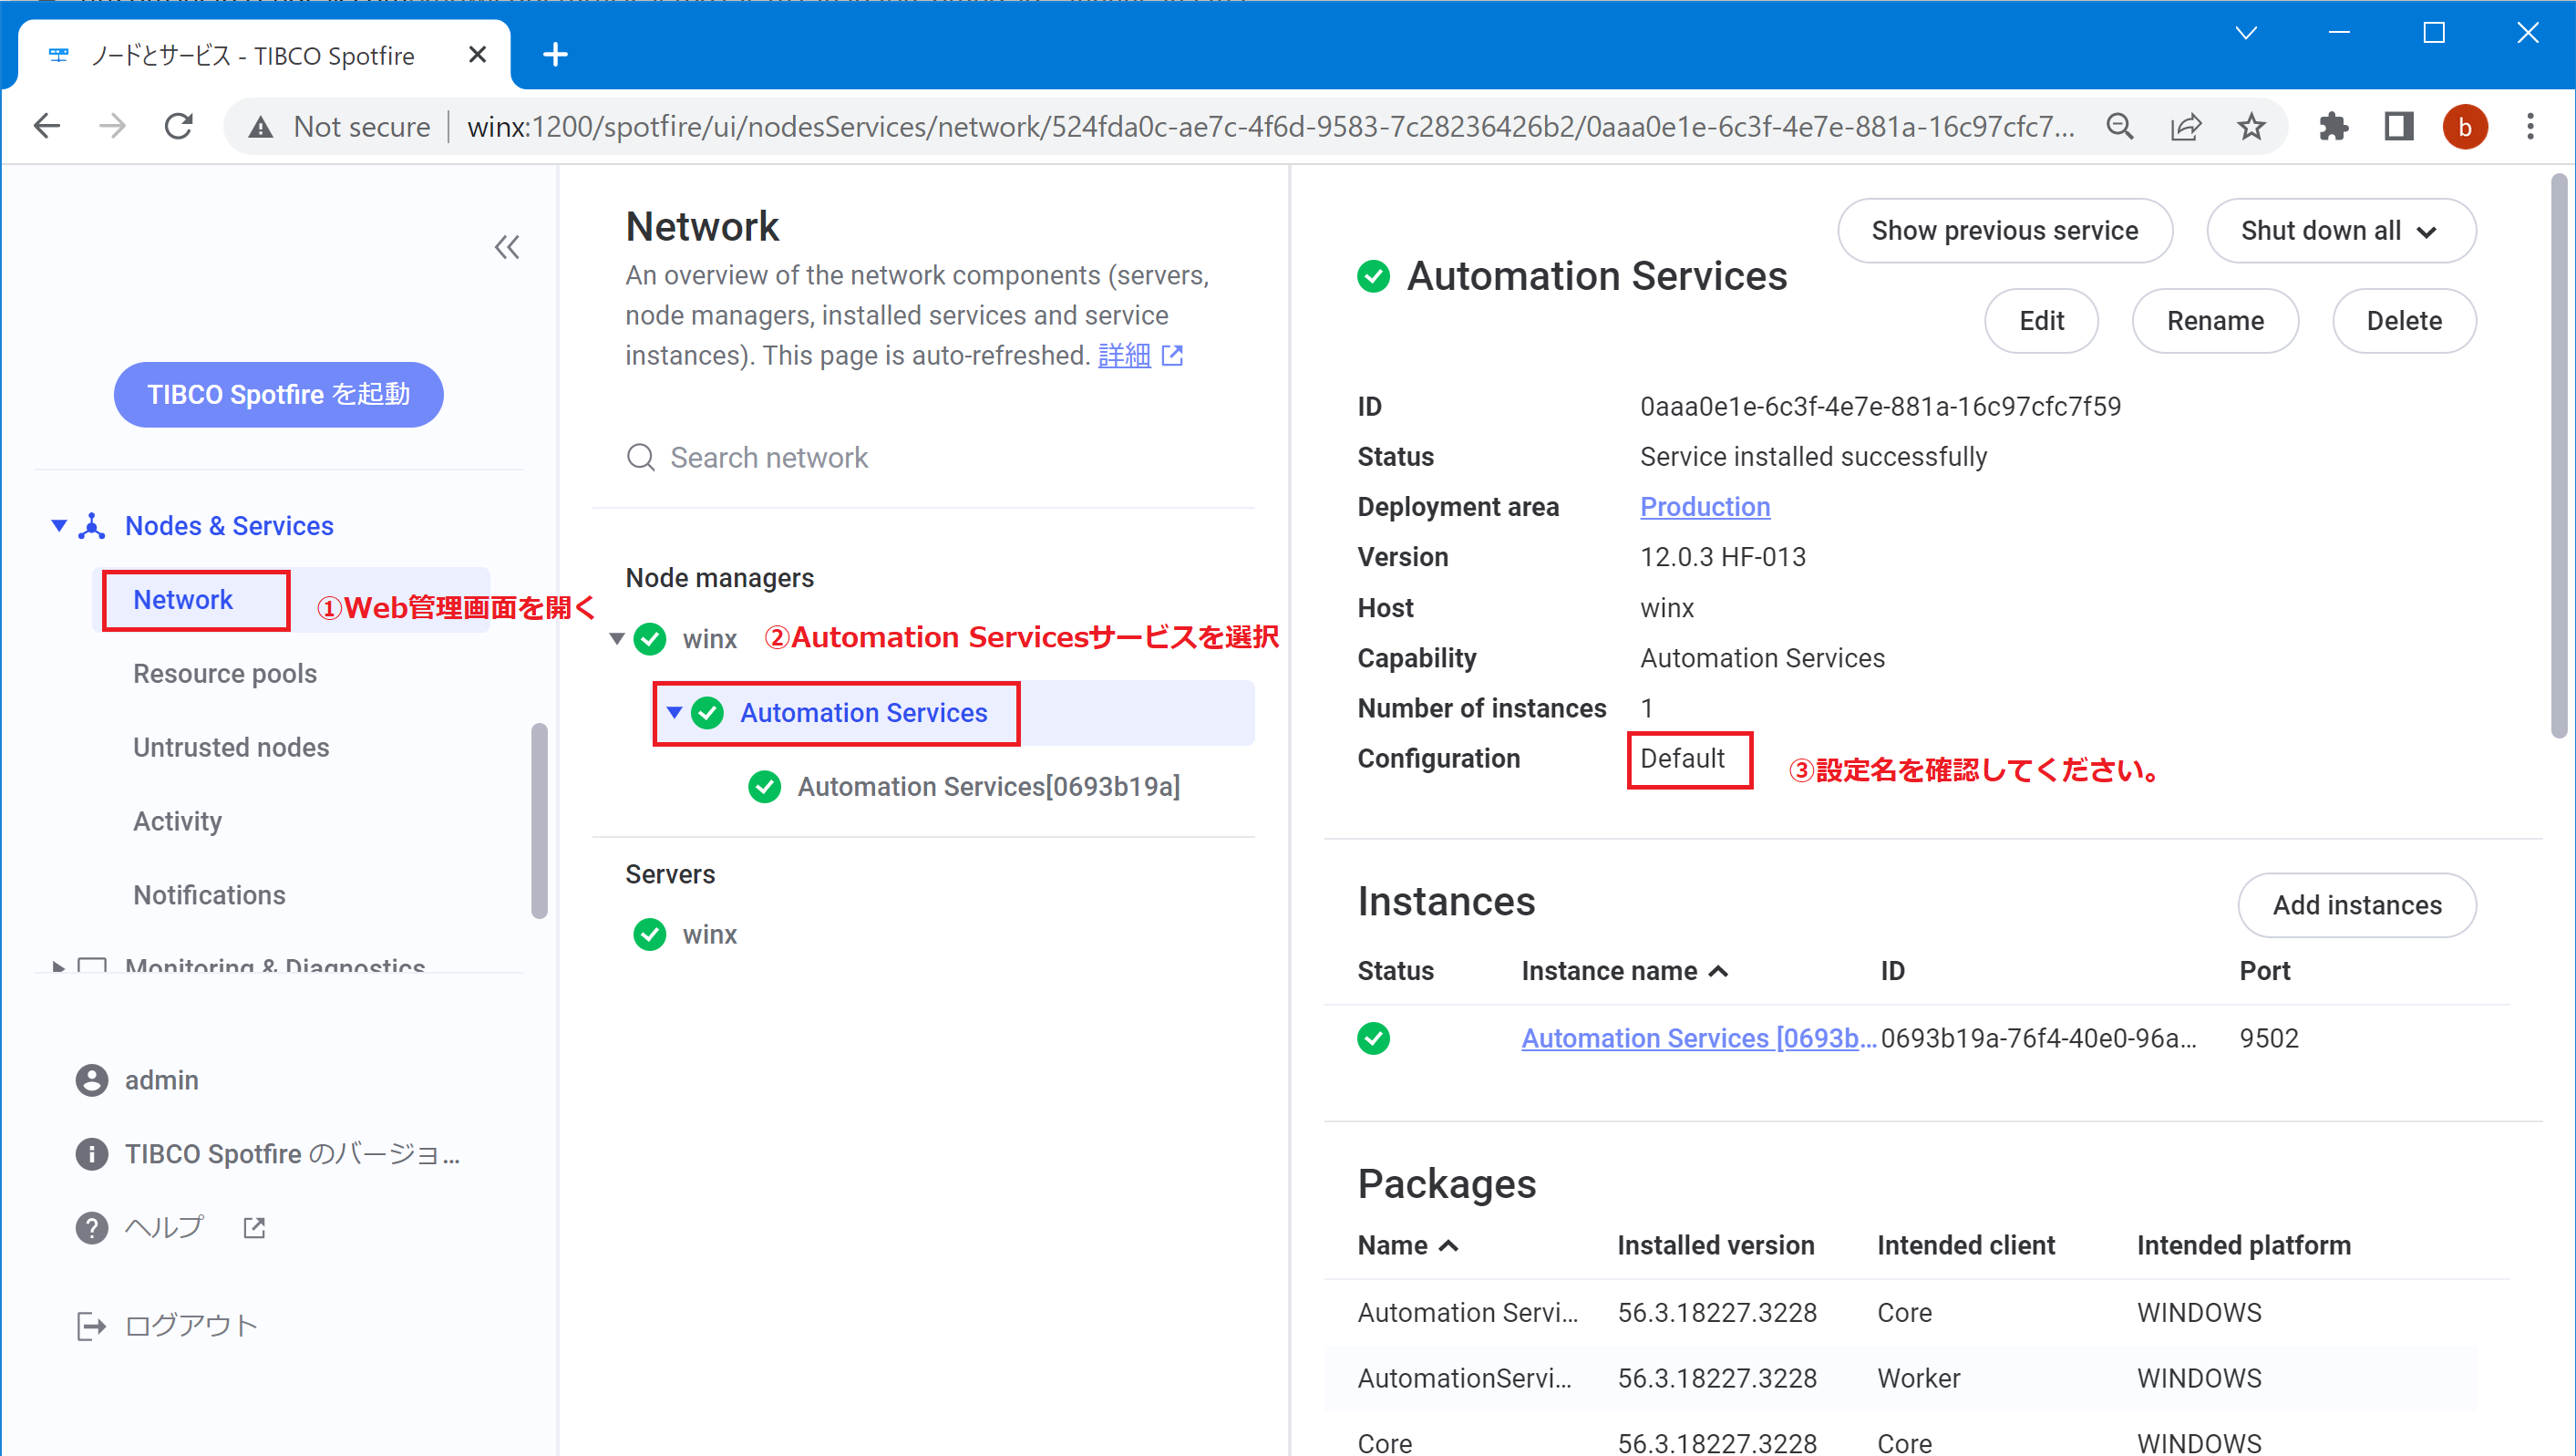Open the Automation Services [0693b... instance link
The height and width of the screenshot is (1456, 2576).
(1698, 1038)
